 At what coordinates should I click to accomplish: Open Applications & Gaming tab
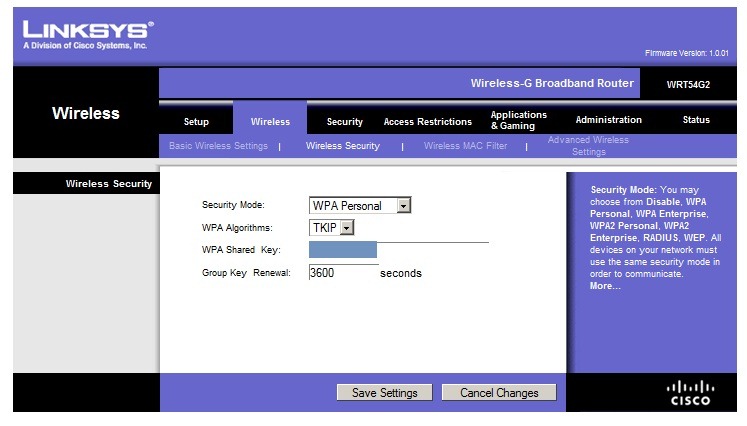click(519, 120)
